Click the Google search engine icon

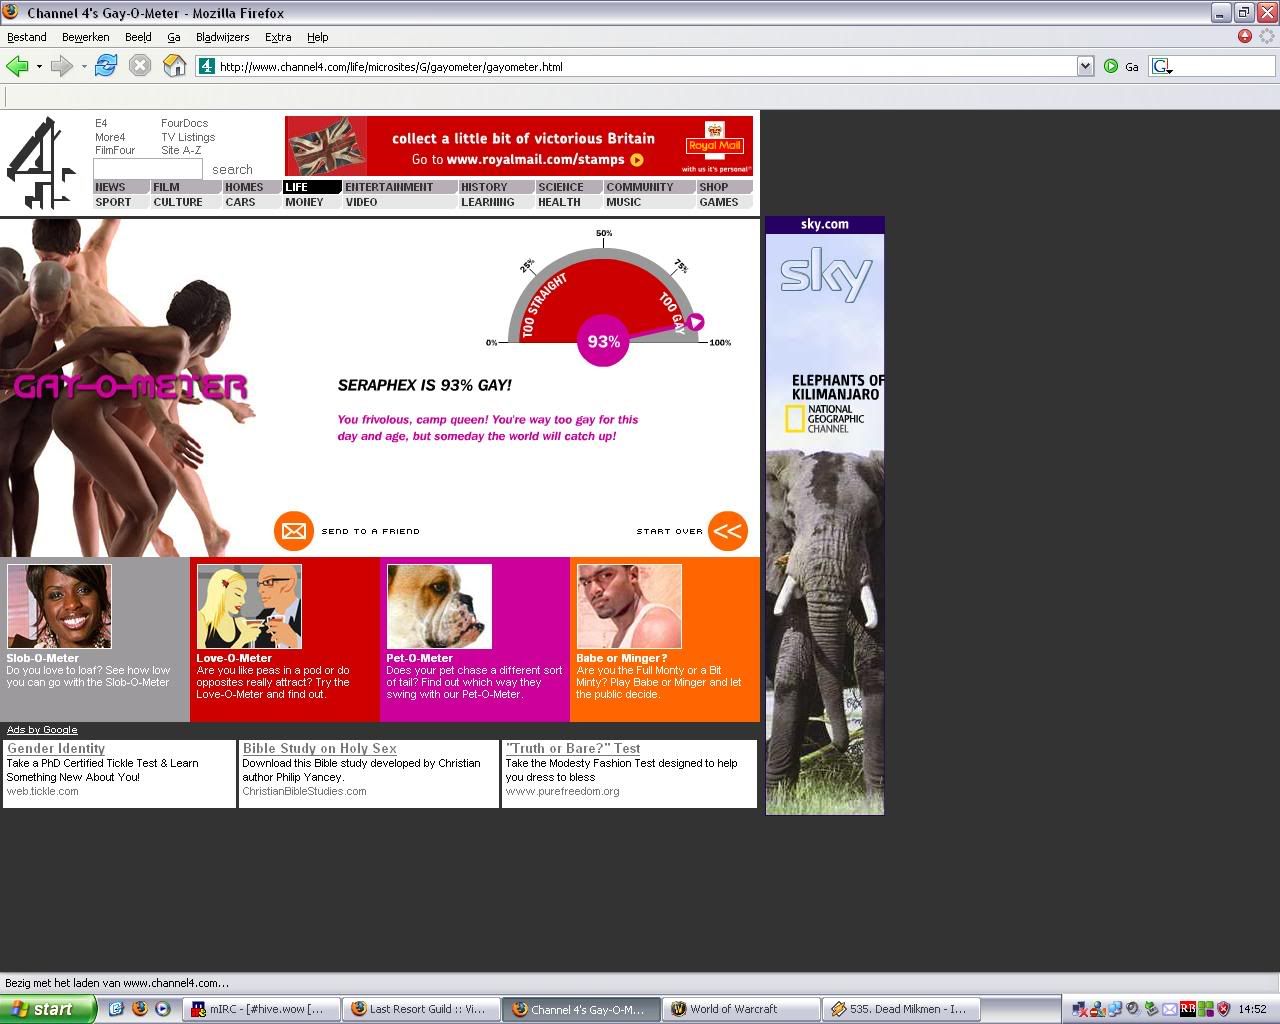pyautogui.click(x=1160, y=66)
